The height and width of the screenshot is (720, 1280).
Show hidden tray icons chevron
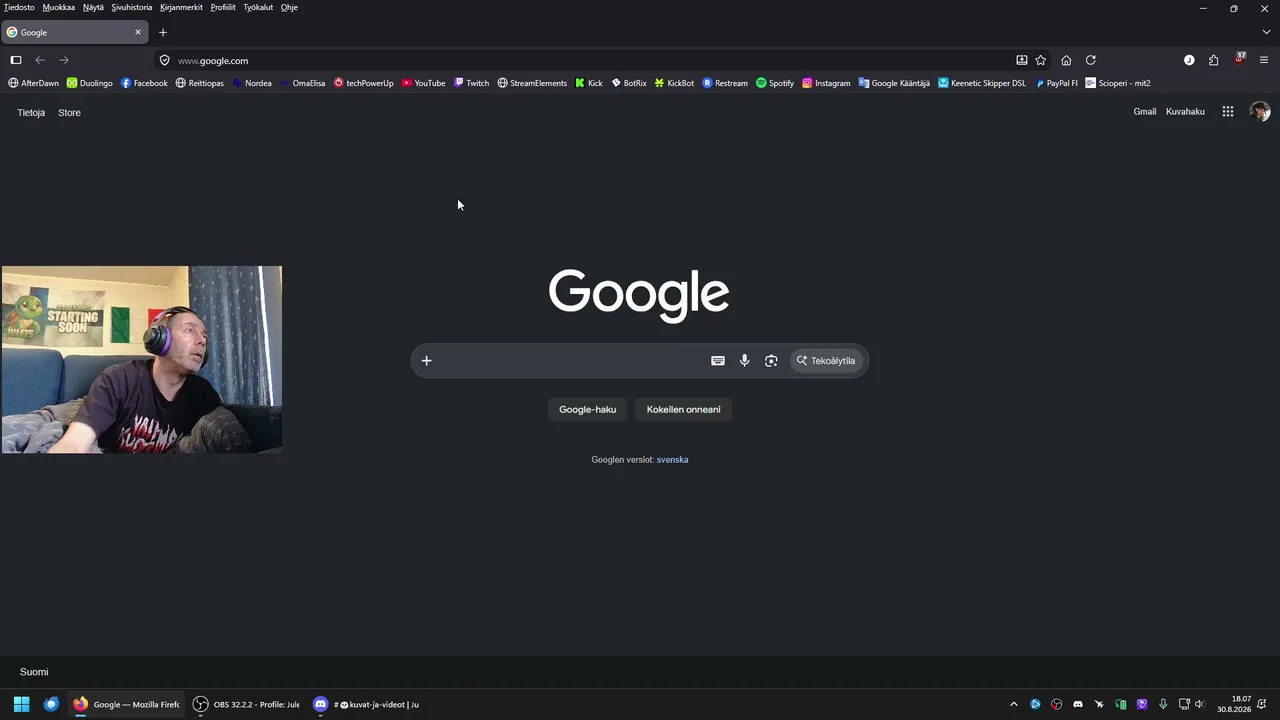coord(1014,704)
